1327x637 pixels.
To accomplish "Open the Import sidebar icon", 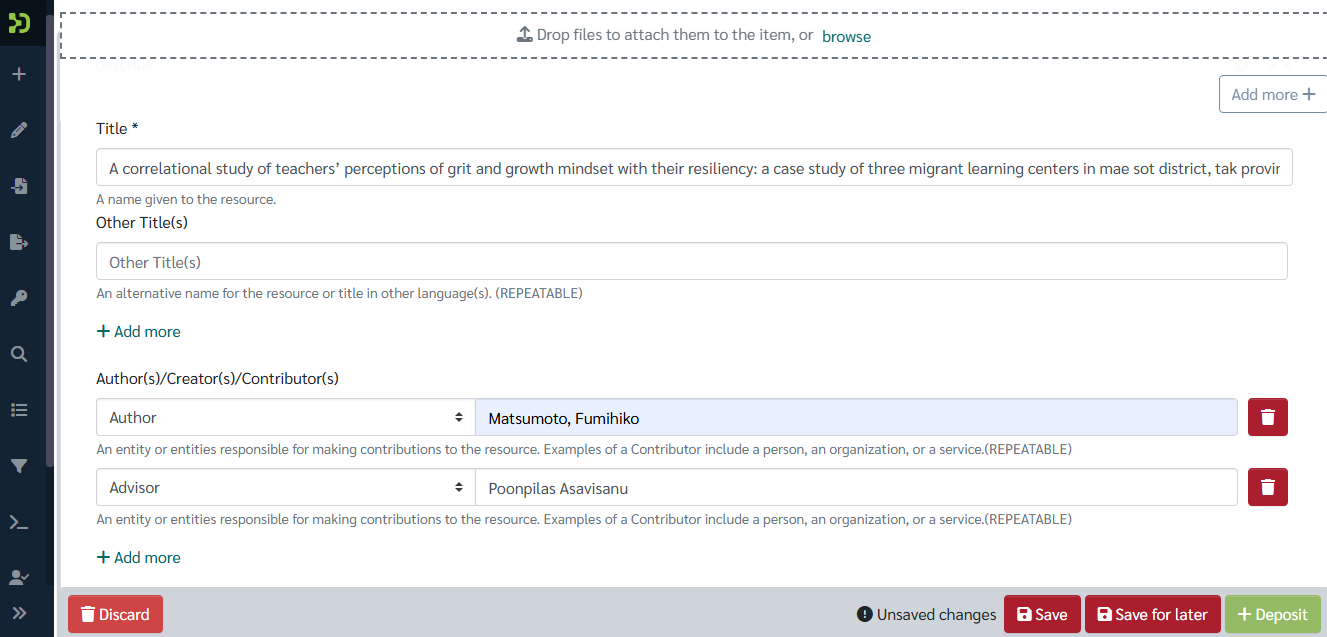I will [x=19, y=186].
